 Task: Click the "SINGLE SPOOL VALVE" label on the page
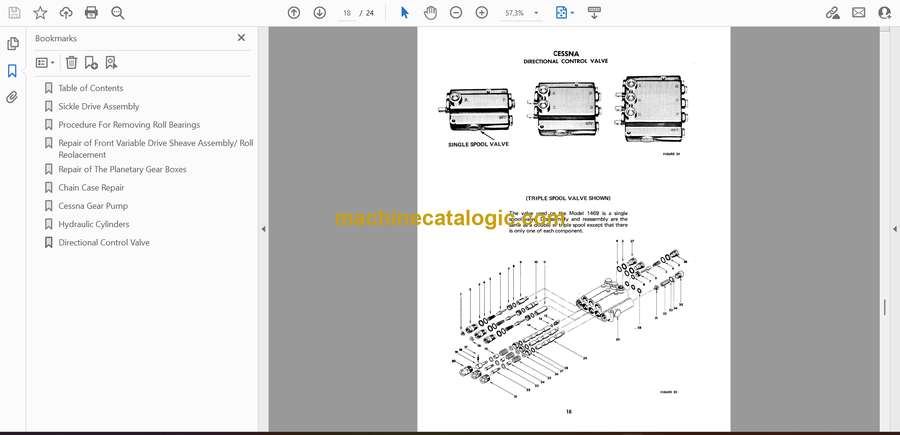pyautogui.click(x=478, y=144)
